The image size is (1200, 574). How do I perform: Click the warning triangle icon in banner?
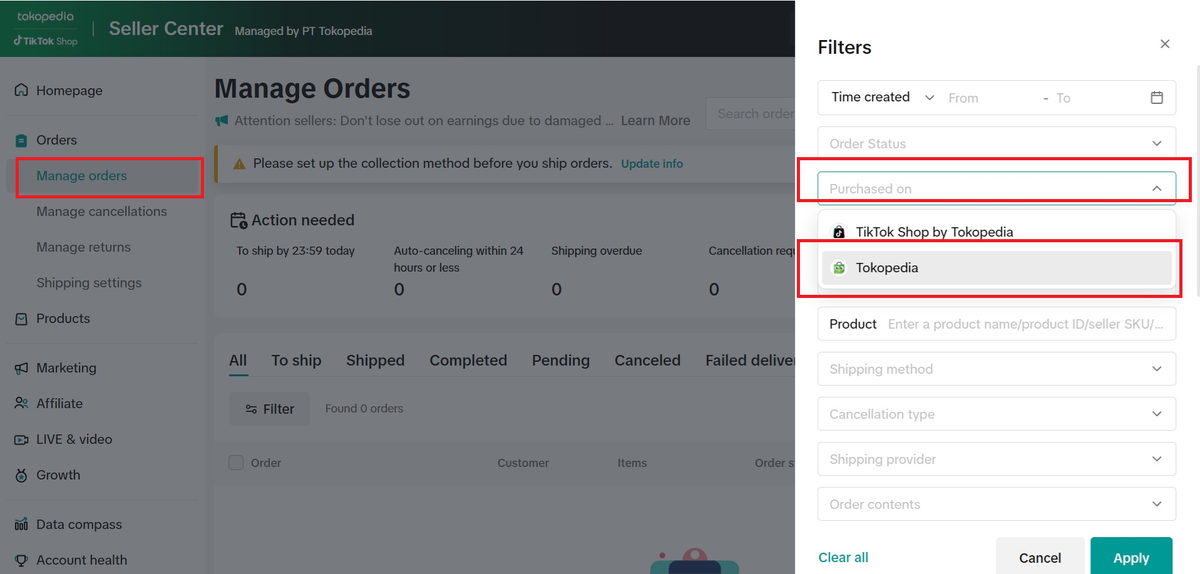pos(239,163)
